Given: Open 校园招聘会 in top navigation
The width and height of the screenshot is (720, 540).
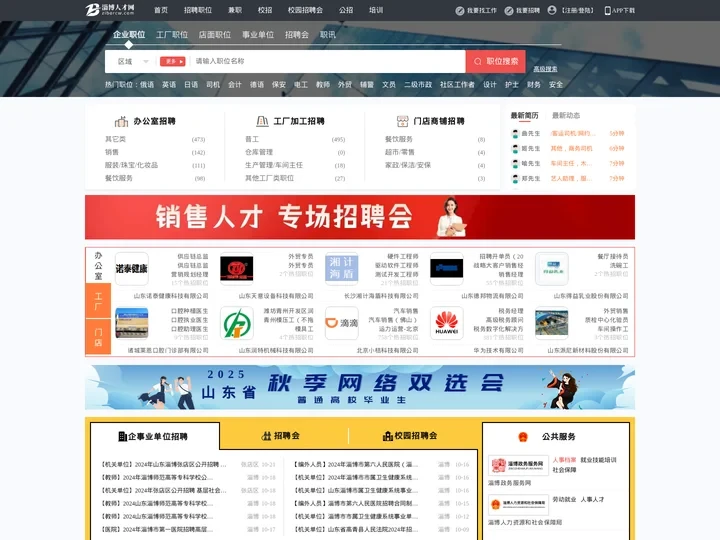Looking at the screenshot, I should [x=305, y=10].
